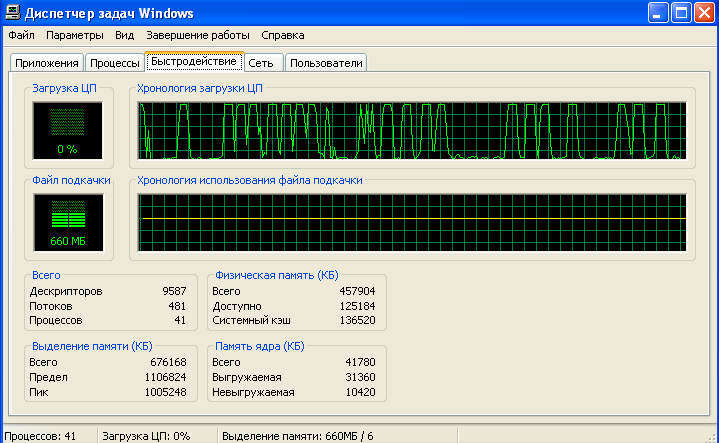
Task: Click the CPU usage history graph
Action: click(412, 131)
